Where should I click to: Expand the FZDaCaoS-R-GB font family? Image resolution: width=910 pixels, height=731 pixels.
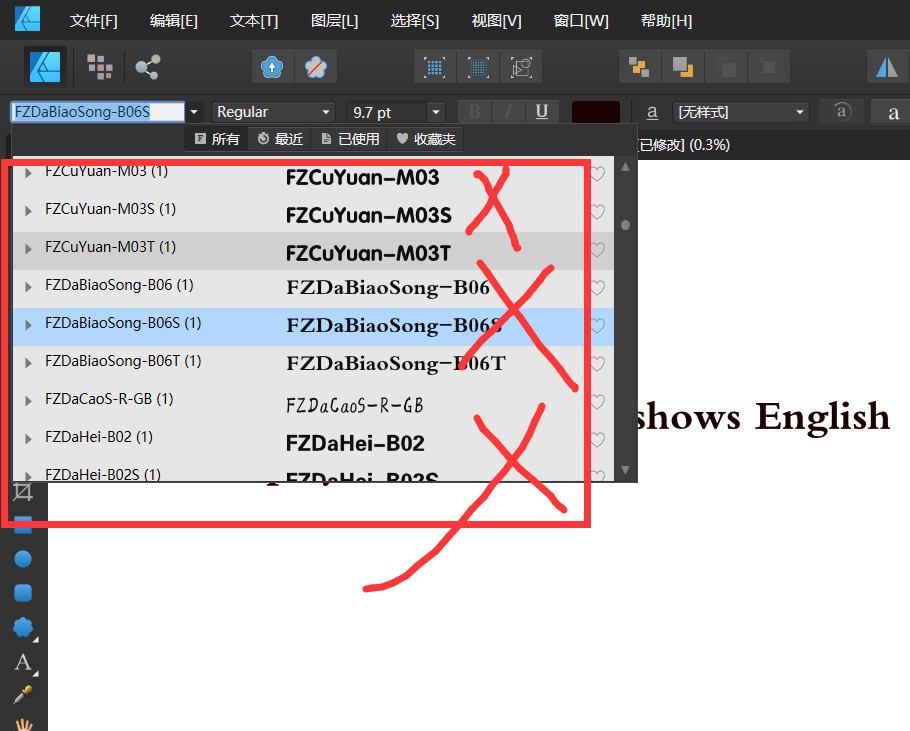pos(28,401)
